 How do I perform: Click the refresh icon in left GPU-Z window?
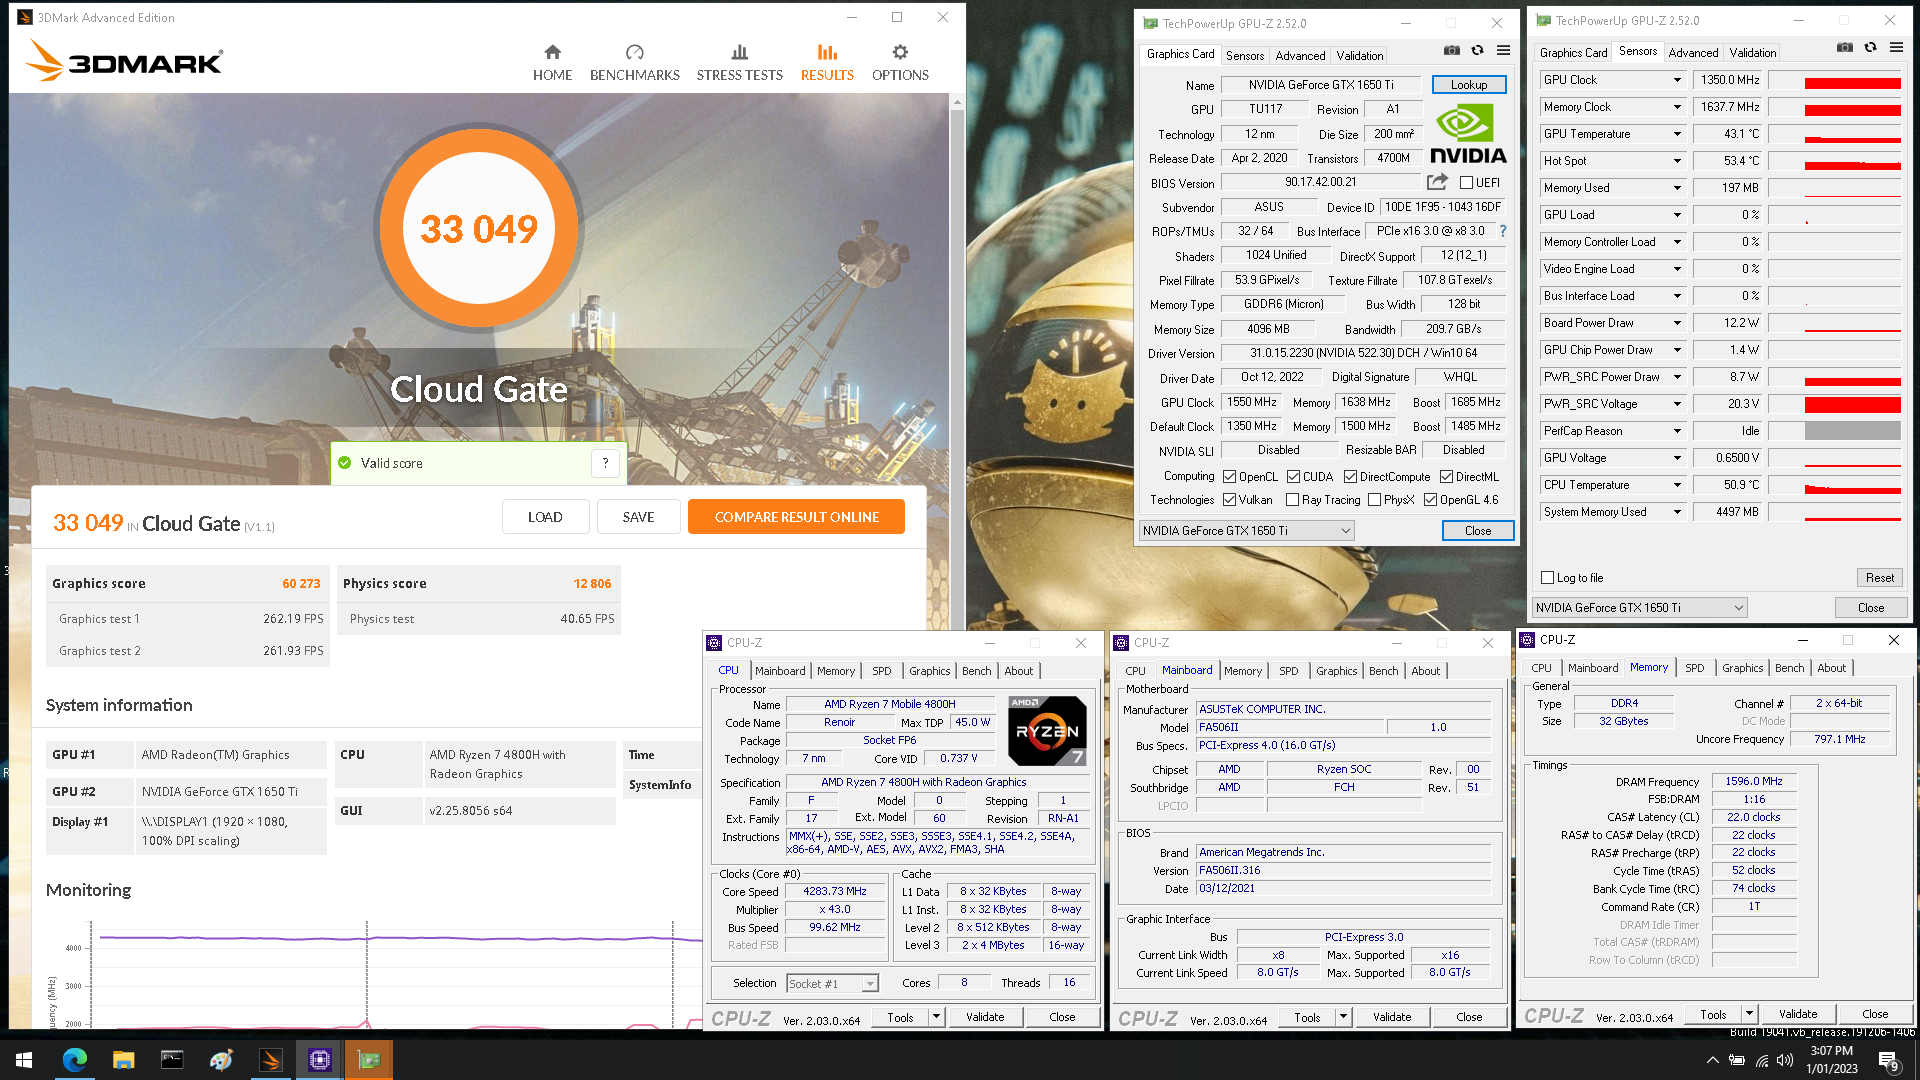(1477, 51)
